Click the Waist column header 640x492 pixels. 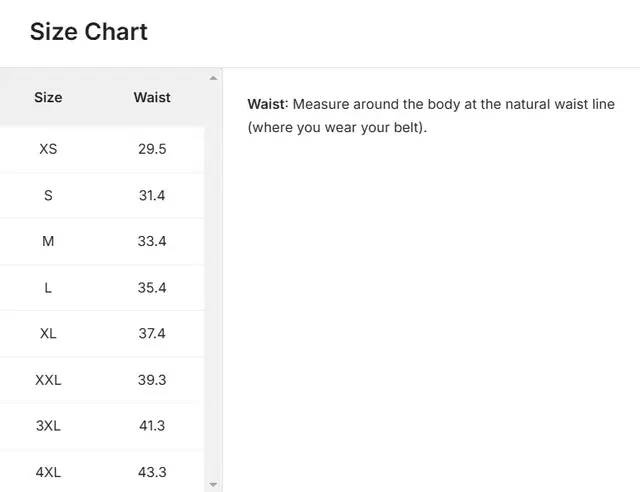(x=152, y=97)
